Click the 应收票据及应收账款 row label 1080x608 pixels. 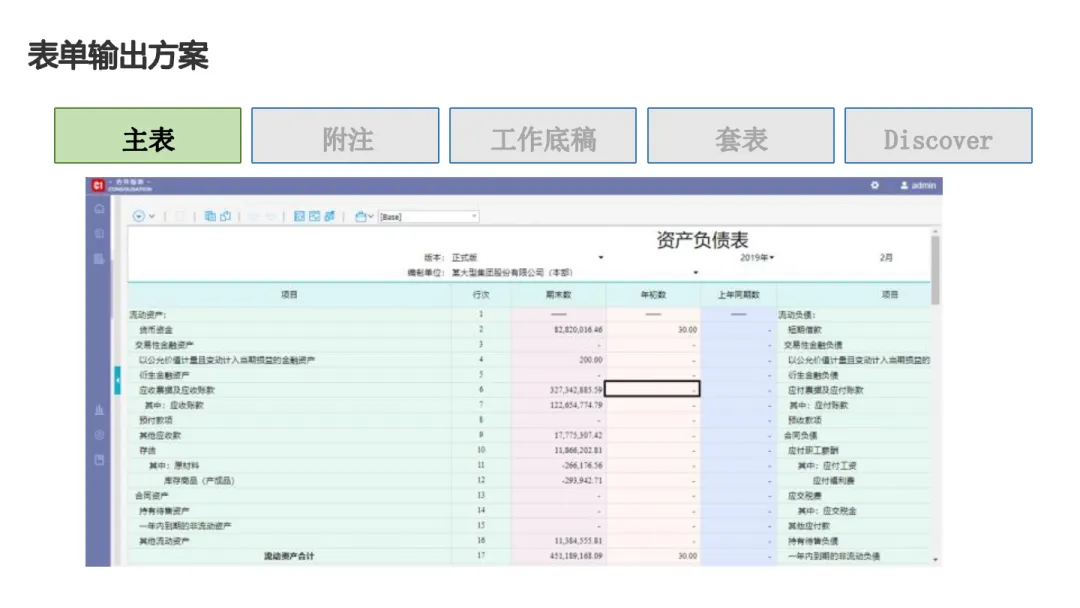pos(176,390)
